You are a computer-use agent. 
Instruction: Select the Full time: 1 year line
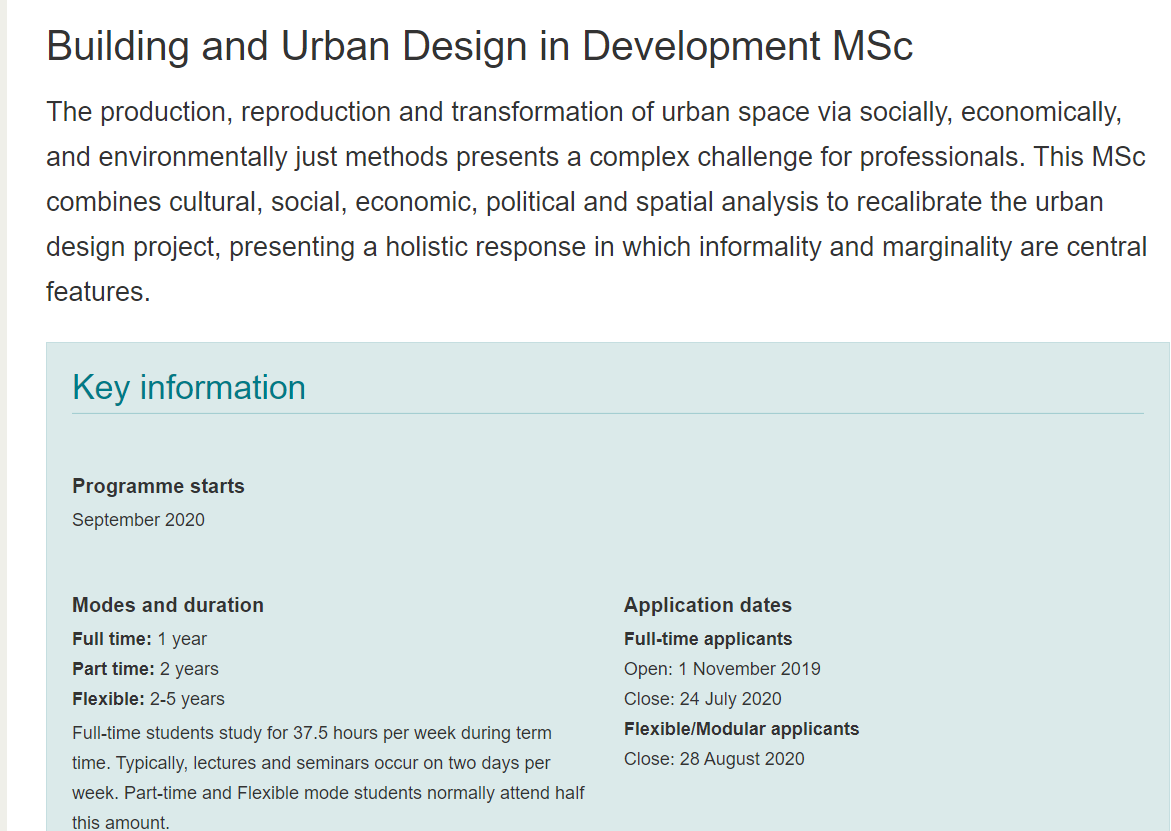(x=139, y=639)
